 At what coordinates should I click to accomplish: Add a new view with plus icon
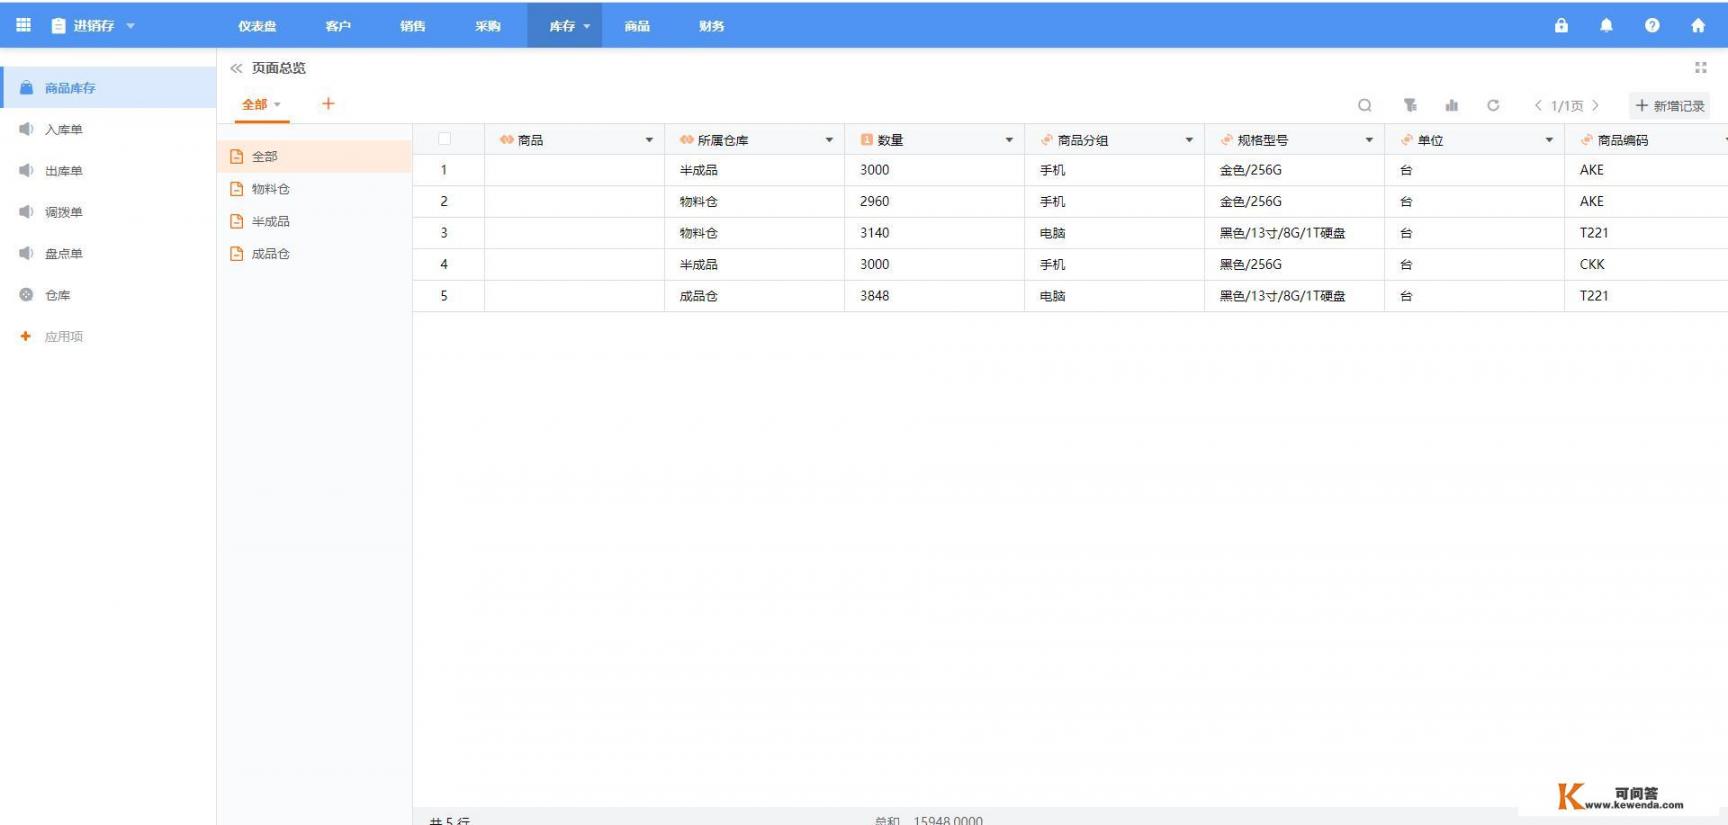[x=328, y=103]
